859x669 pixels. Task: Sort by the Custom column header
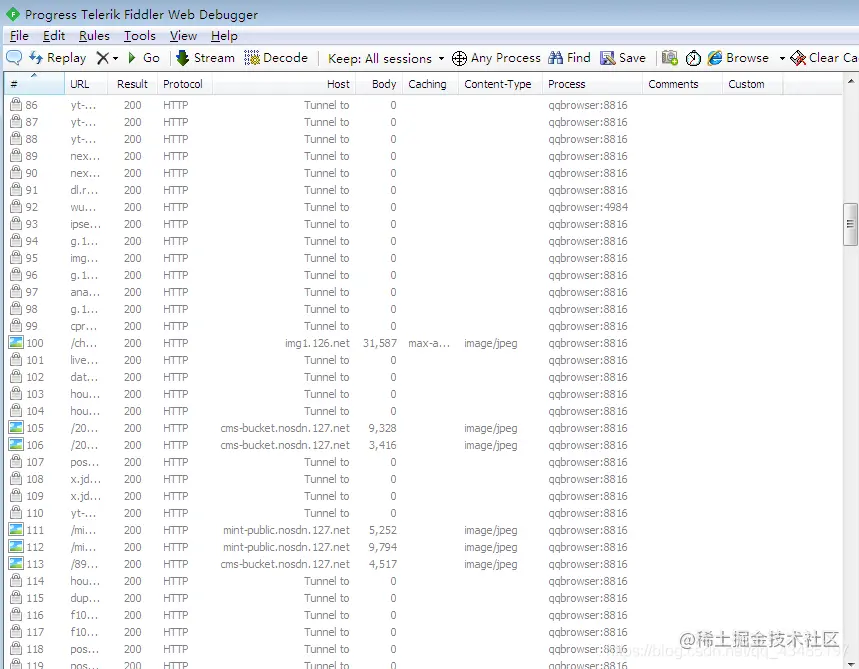[x=752, y=84]
